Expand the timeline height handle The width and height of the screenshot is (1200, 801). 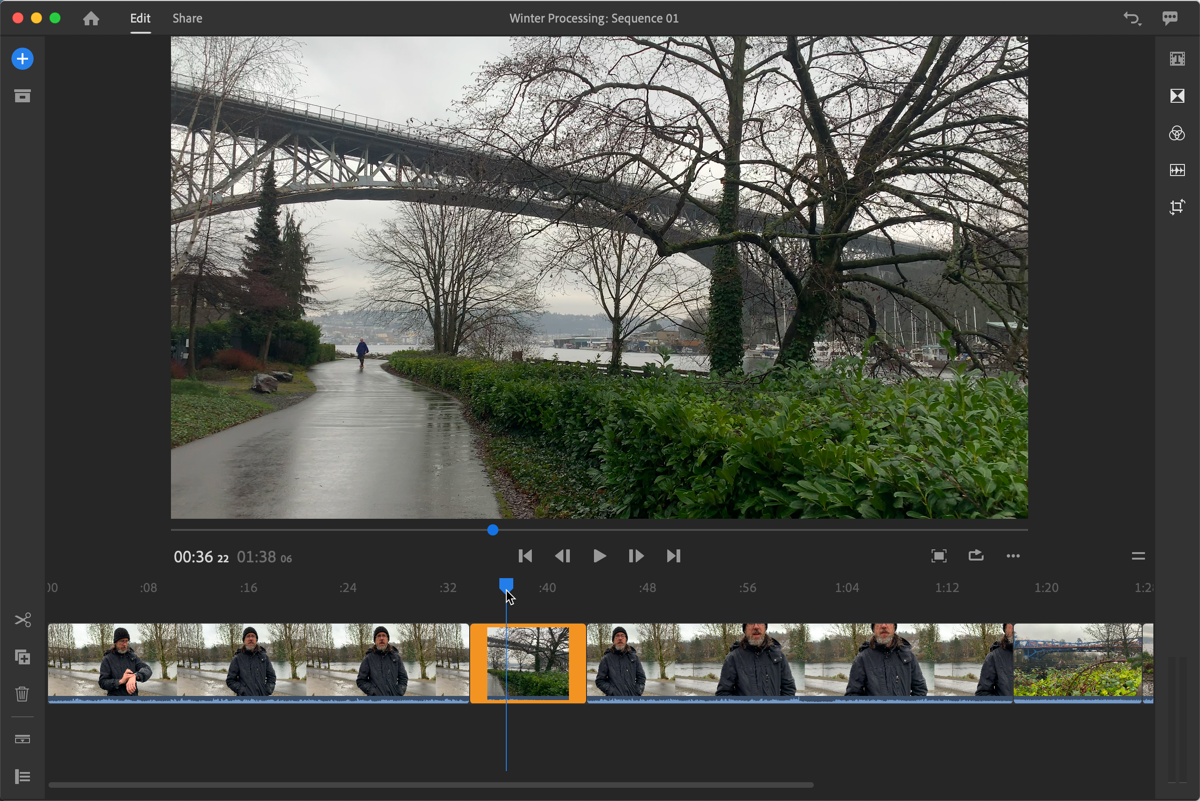(1138, 556)
